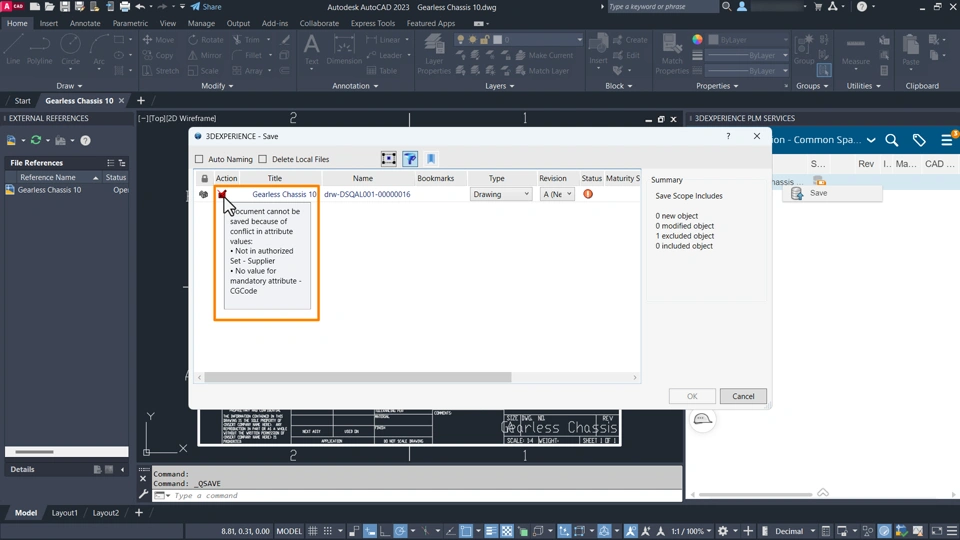960x540 pixels.
Task: Toggle MODEL space button on status bar
Action: 289,531
